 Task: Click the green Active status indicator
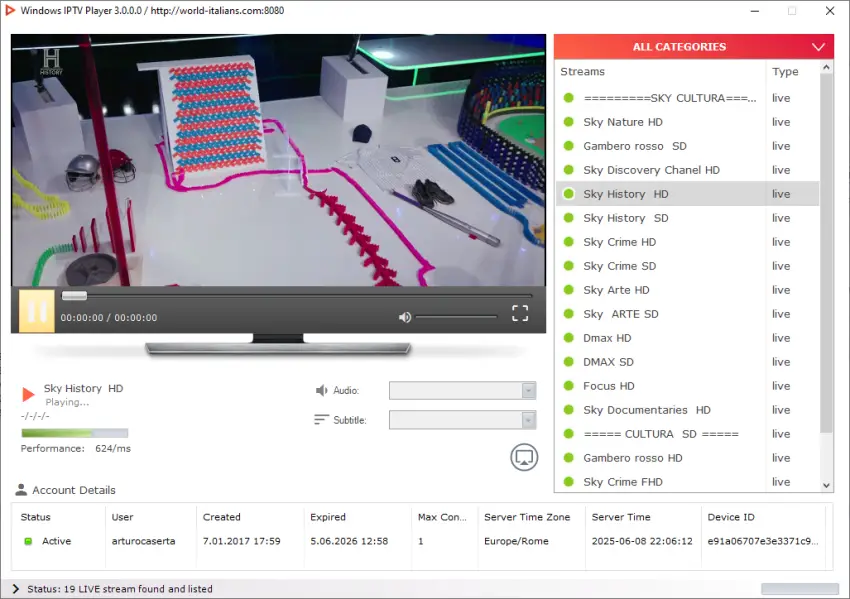(28, 541)
